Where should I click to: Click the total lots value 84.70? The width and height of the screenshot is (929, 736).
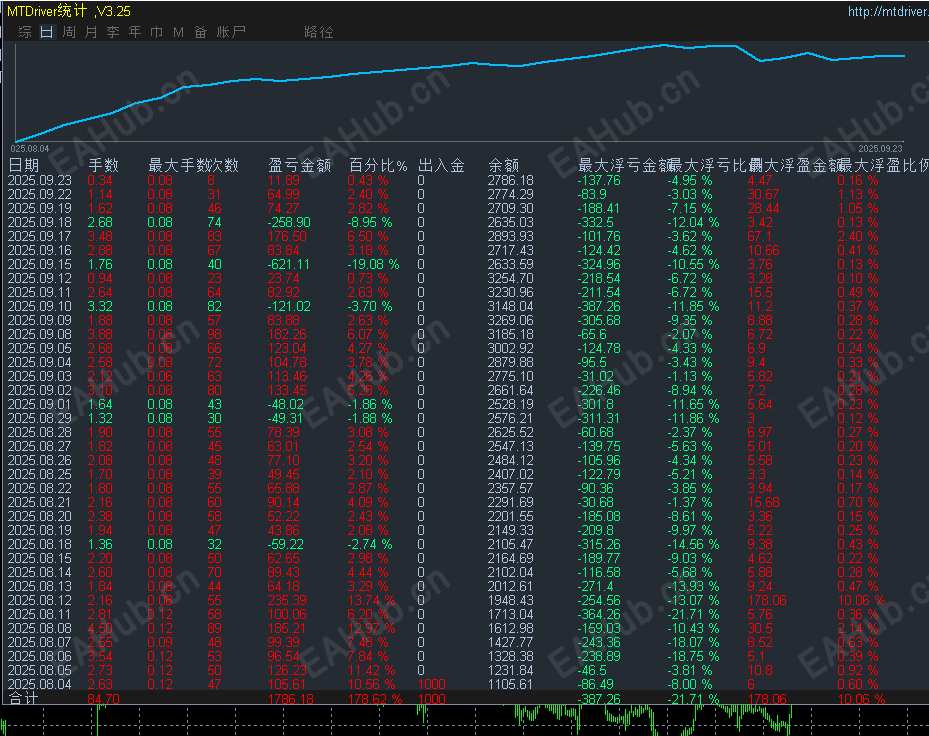point(104,699)
